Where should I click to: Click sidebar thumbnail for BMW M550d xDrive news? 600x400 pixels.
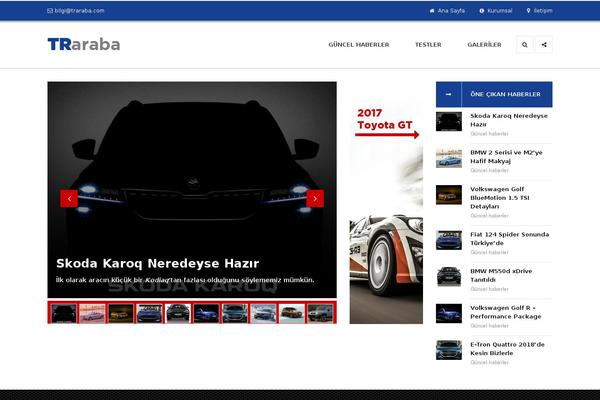[449, 277]
